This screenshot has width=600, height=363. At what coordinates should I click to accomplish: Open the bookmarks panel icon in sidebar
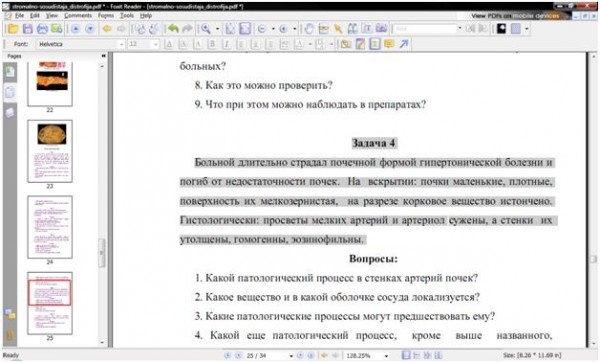(x=10, y=72)
